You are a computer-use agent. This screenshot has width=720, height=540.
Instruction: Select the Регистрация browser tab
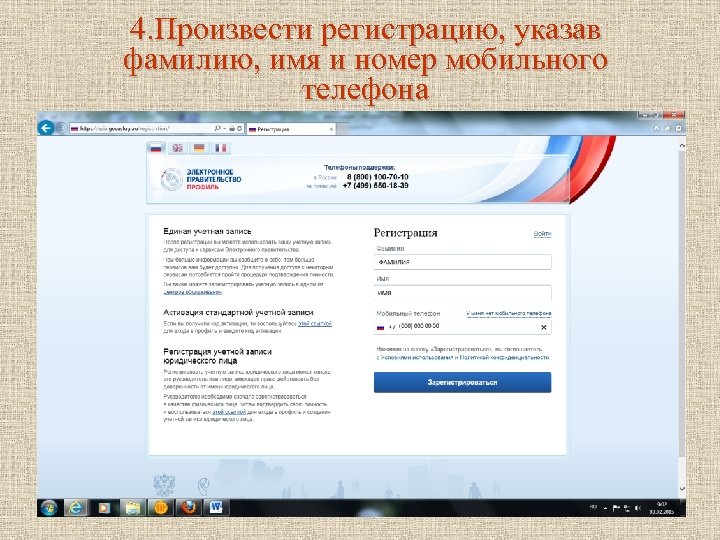[x=291, y=129]
